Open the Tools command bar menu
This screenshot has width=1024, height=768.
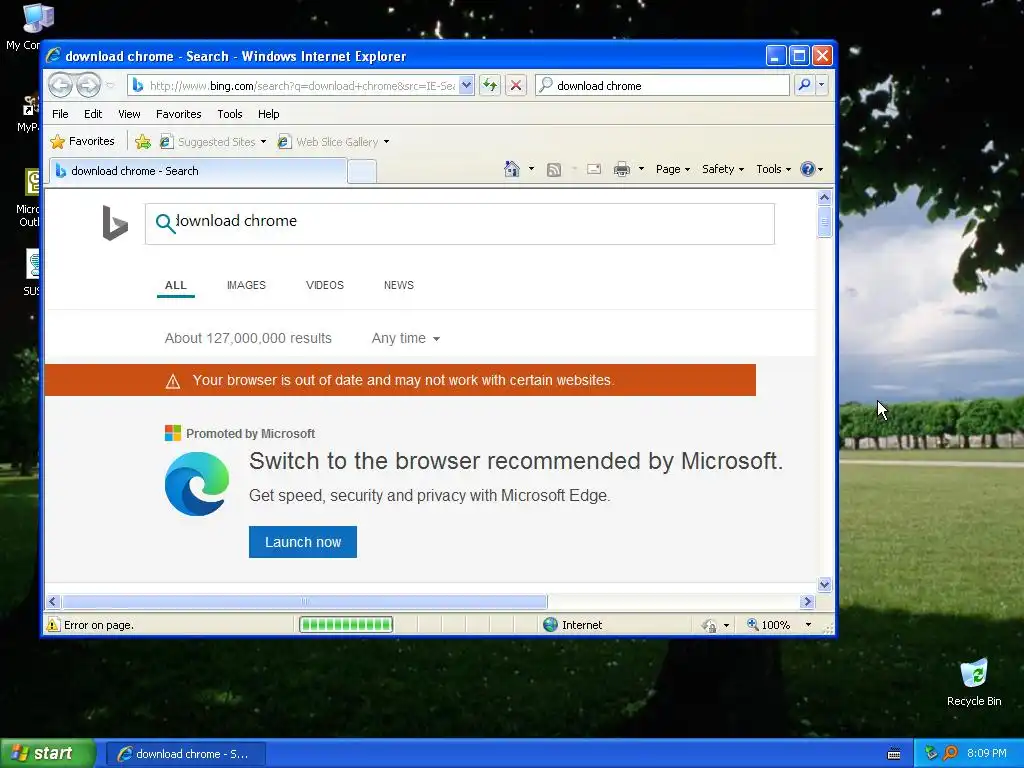pos(773,169)
